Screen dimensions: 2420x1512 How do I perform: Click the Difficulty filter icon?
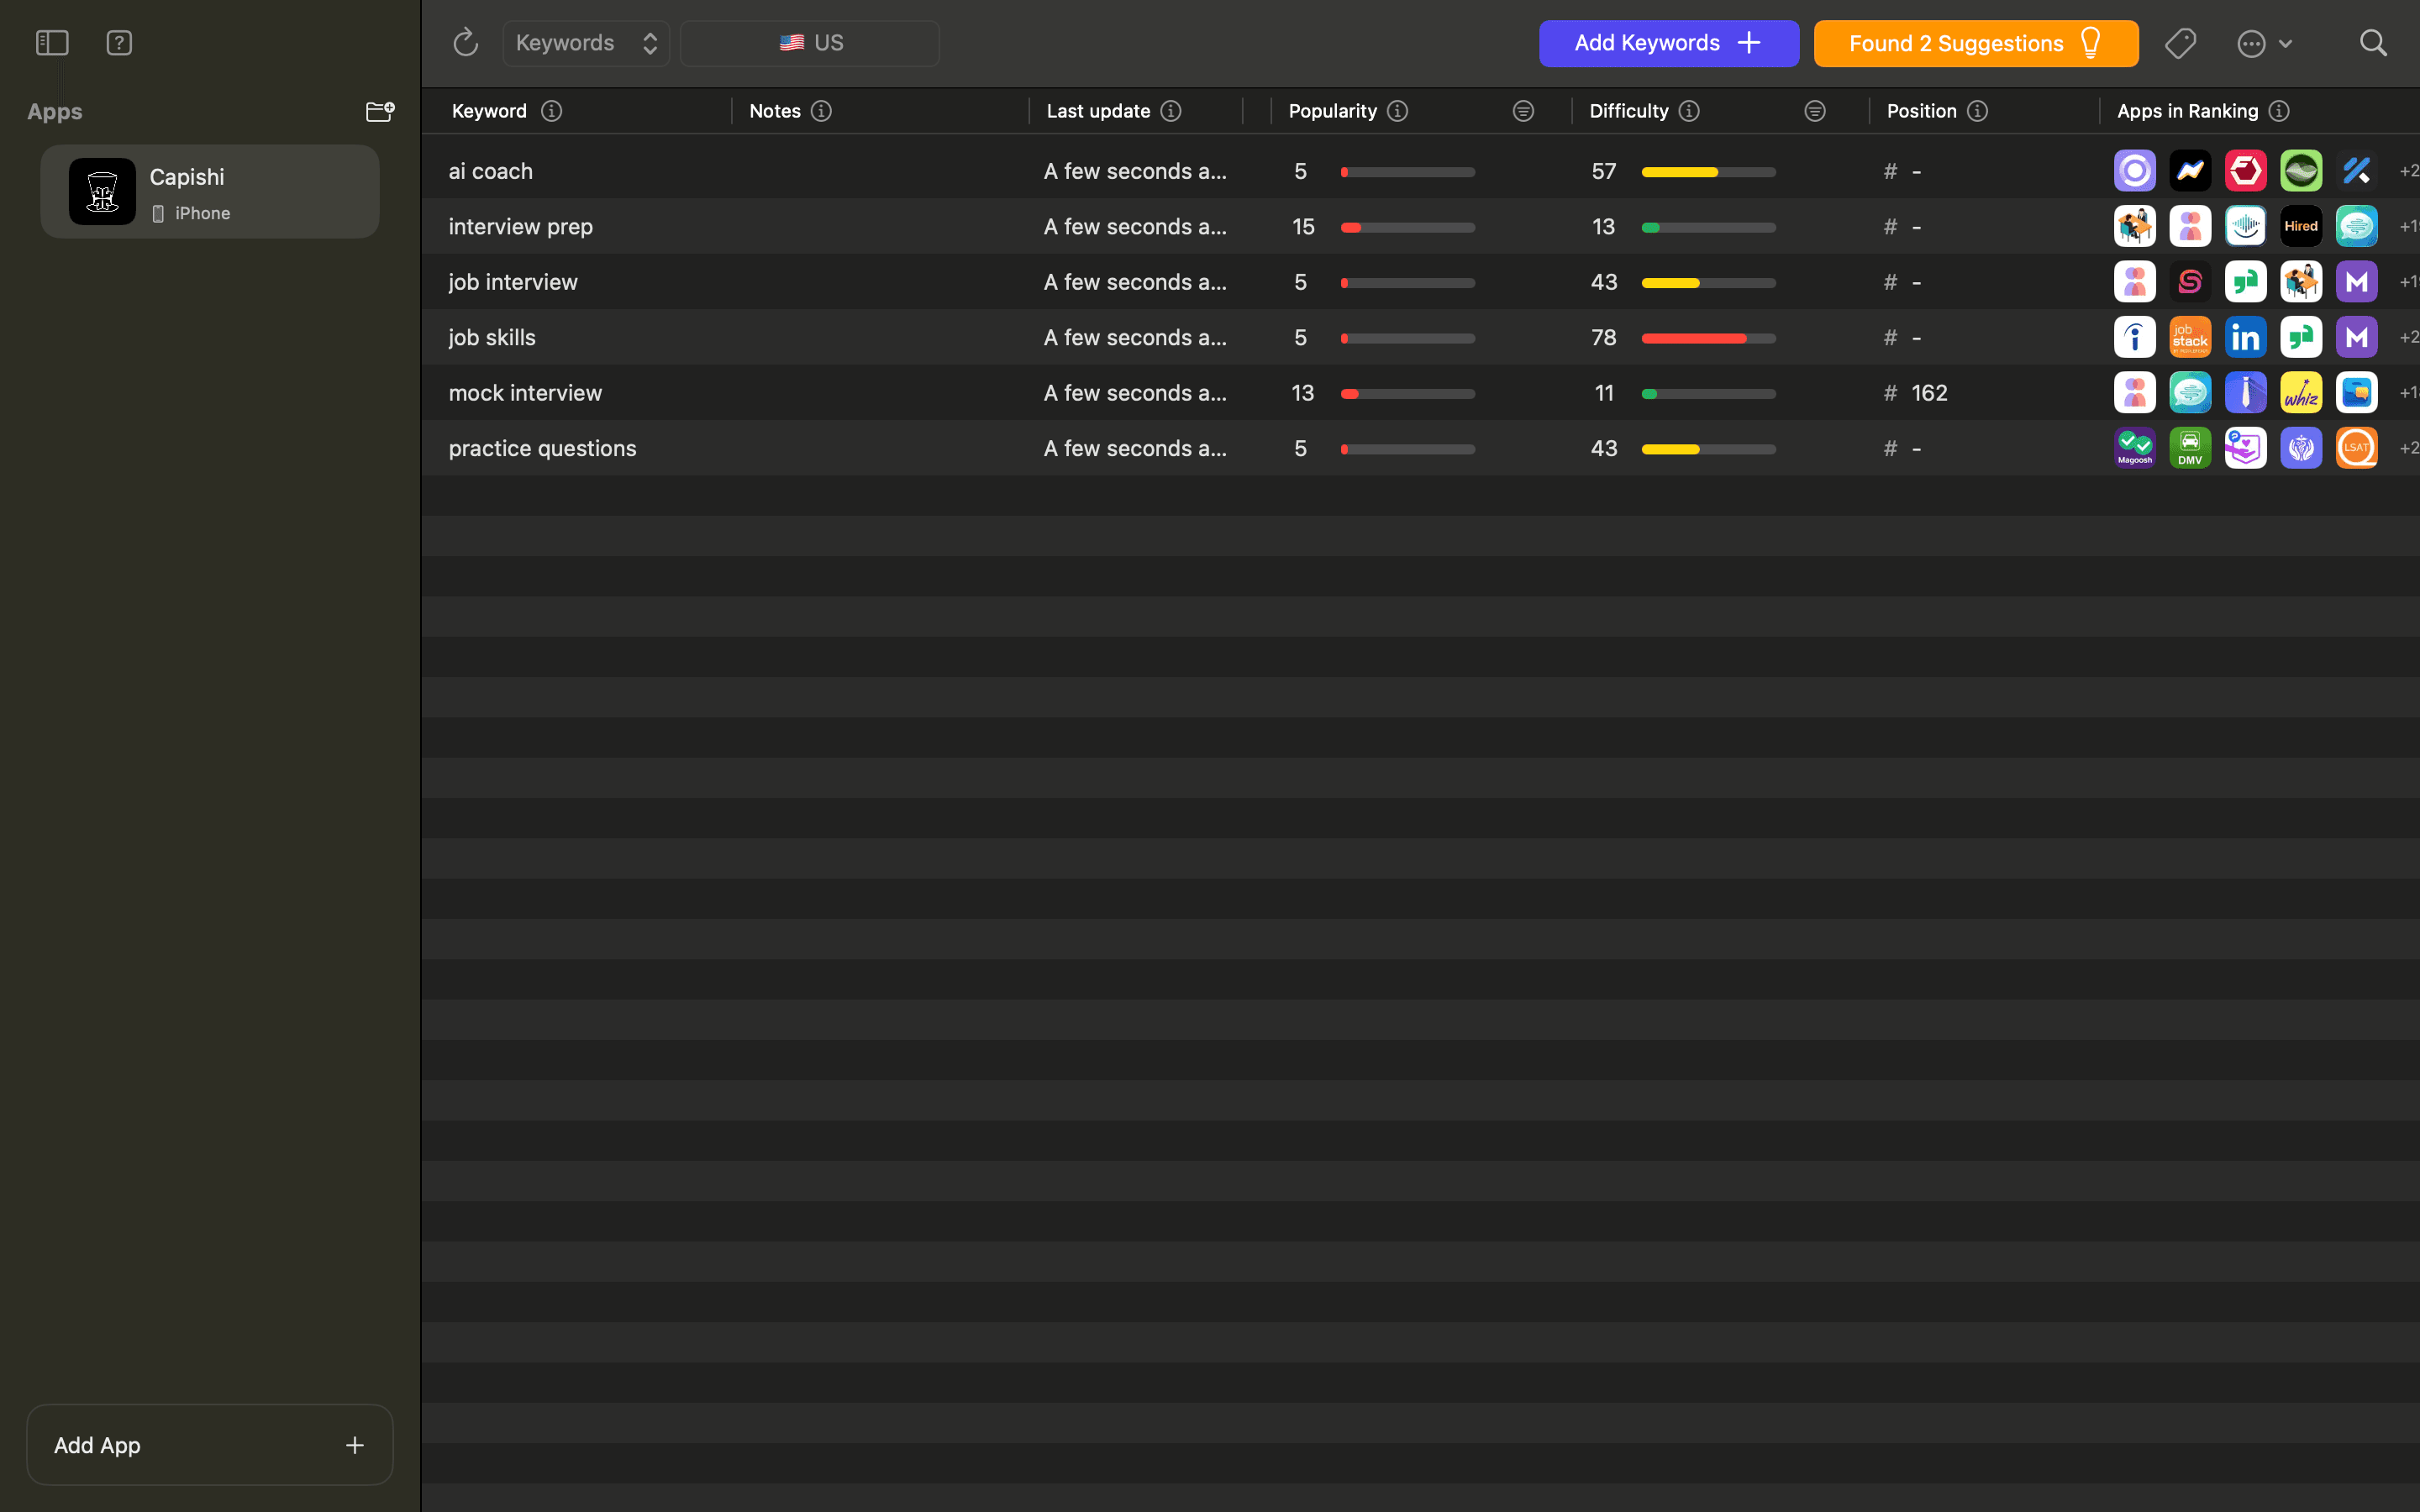[1814, 111]
